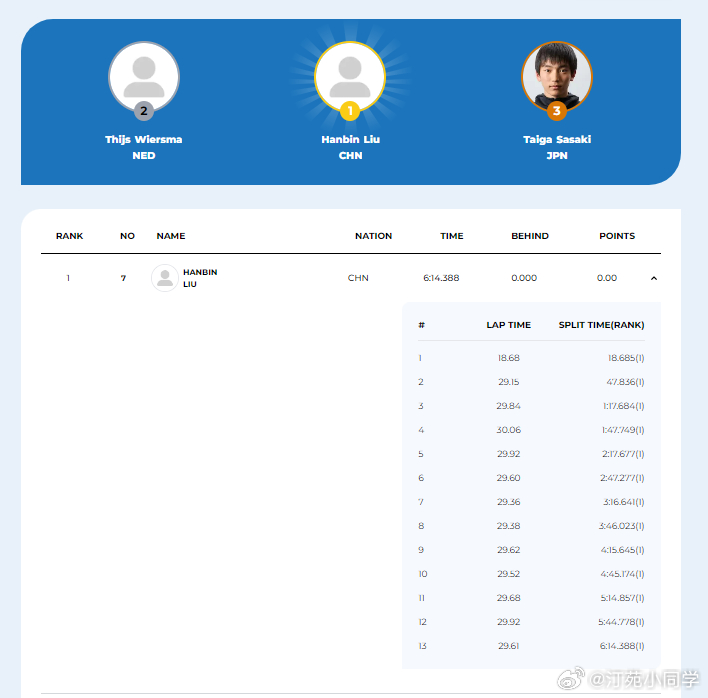Click split time 3:16.641(1)
Image resolution: width=708 pixels, height=698 pixels.
[x=624, y=502]
